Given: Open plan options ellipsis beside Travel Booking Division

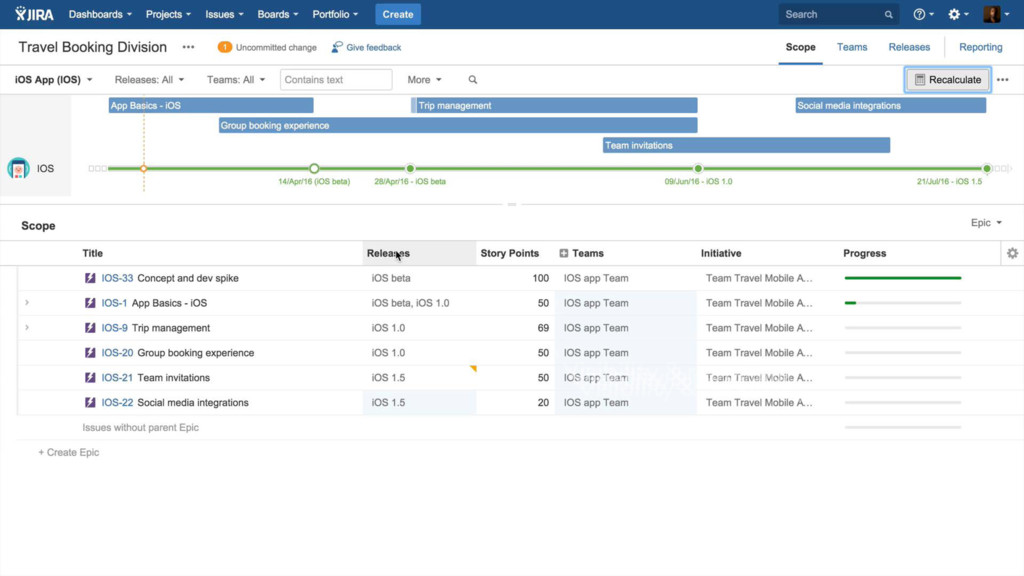Looking at the screenshot, I should 188,47.
